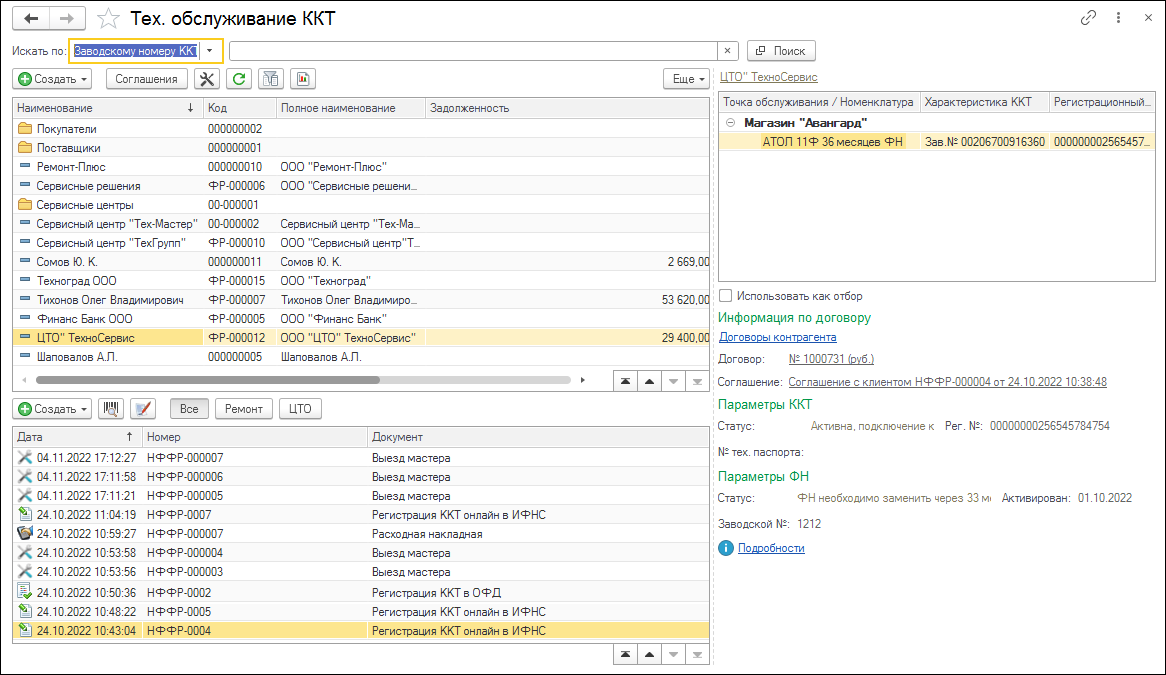
Task: Click the barcode search icon
Action: point(112,409)
